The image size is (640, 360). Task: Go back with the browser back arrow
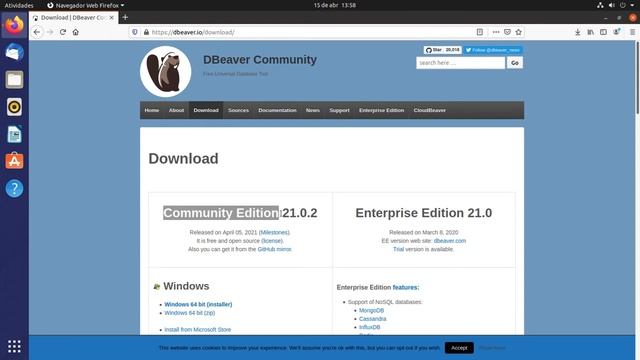click(37, 32)
